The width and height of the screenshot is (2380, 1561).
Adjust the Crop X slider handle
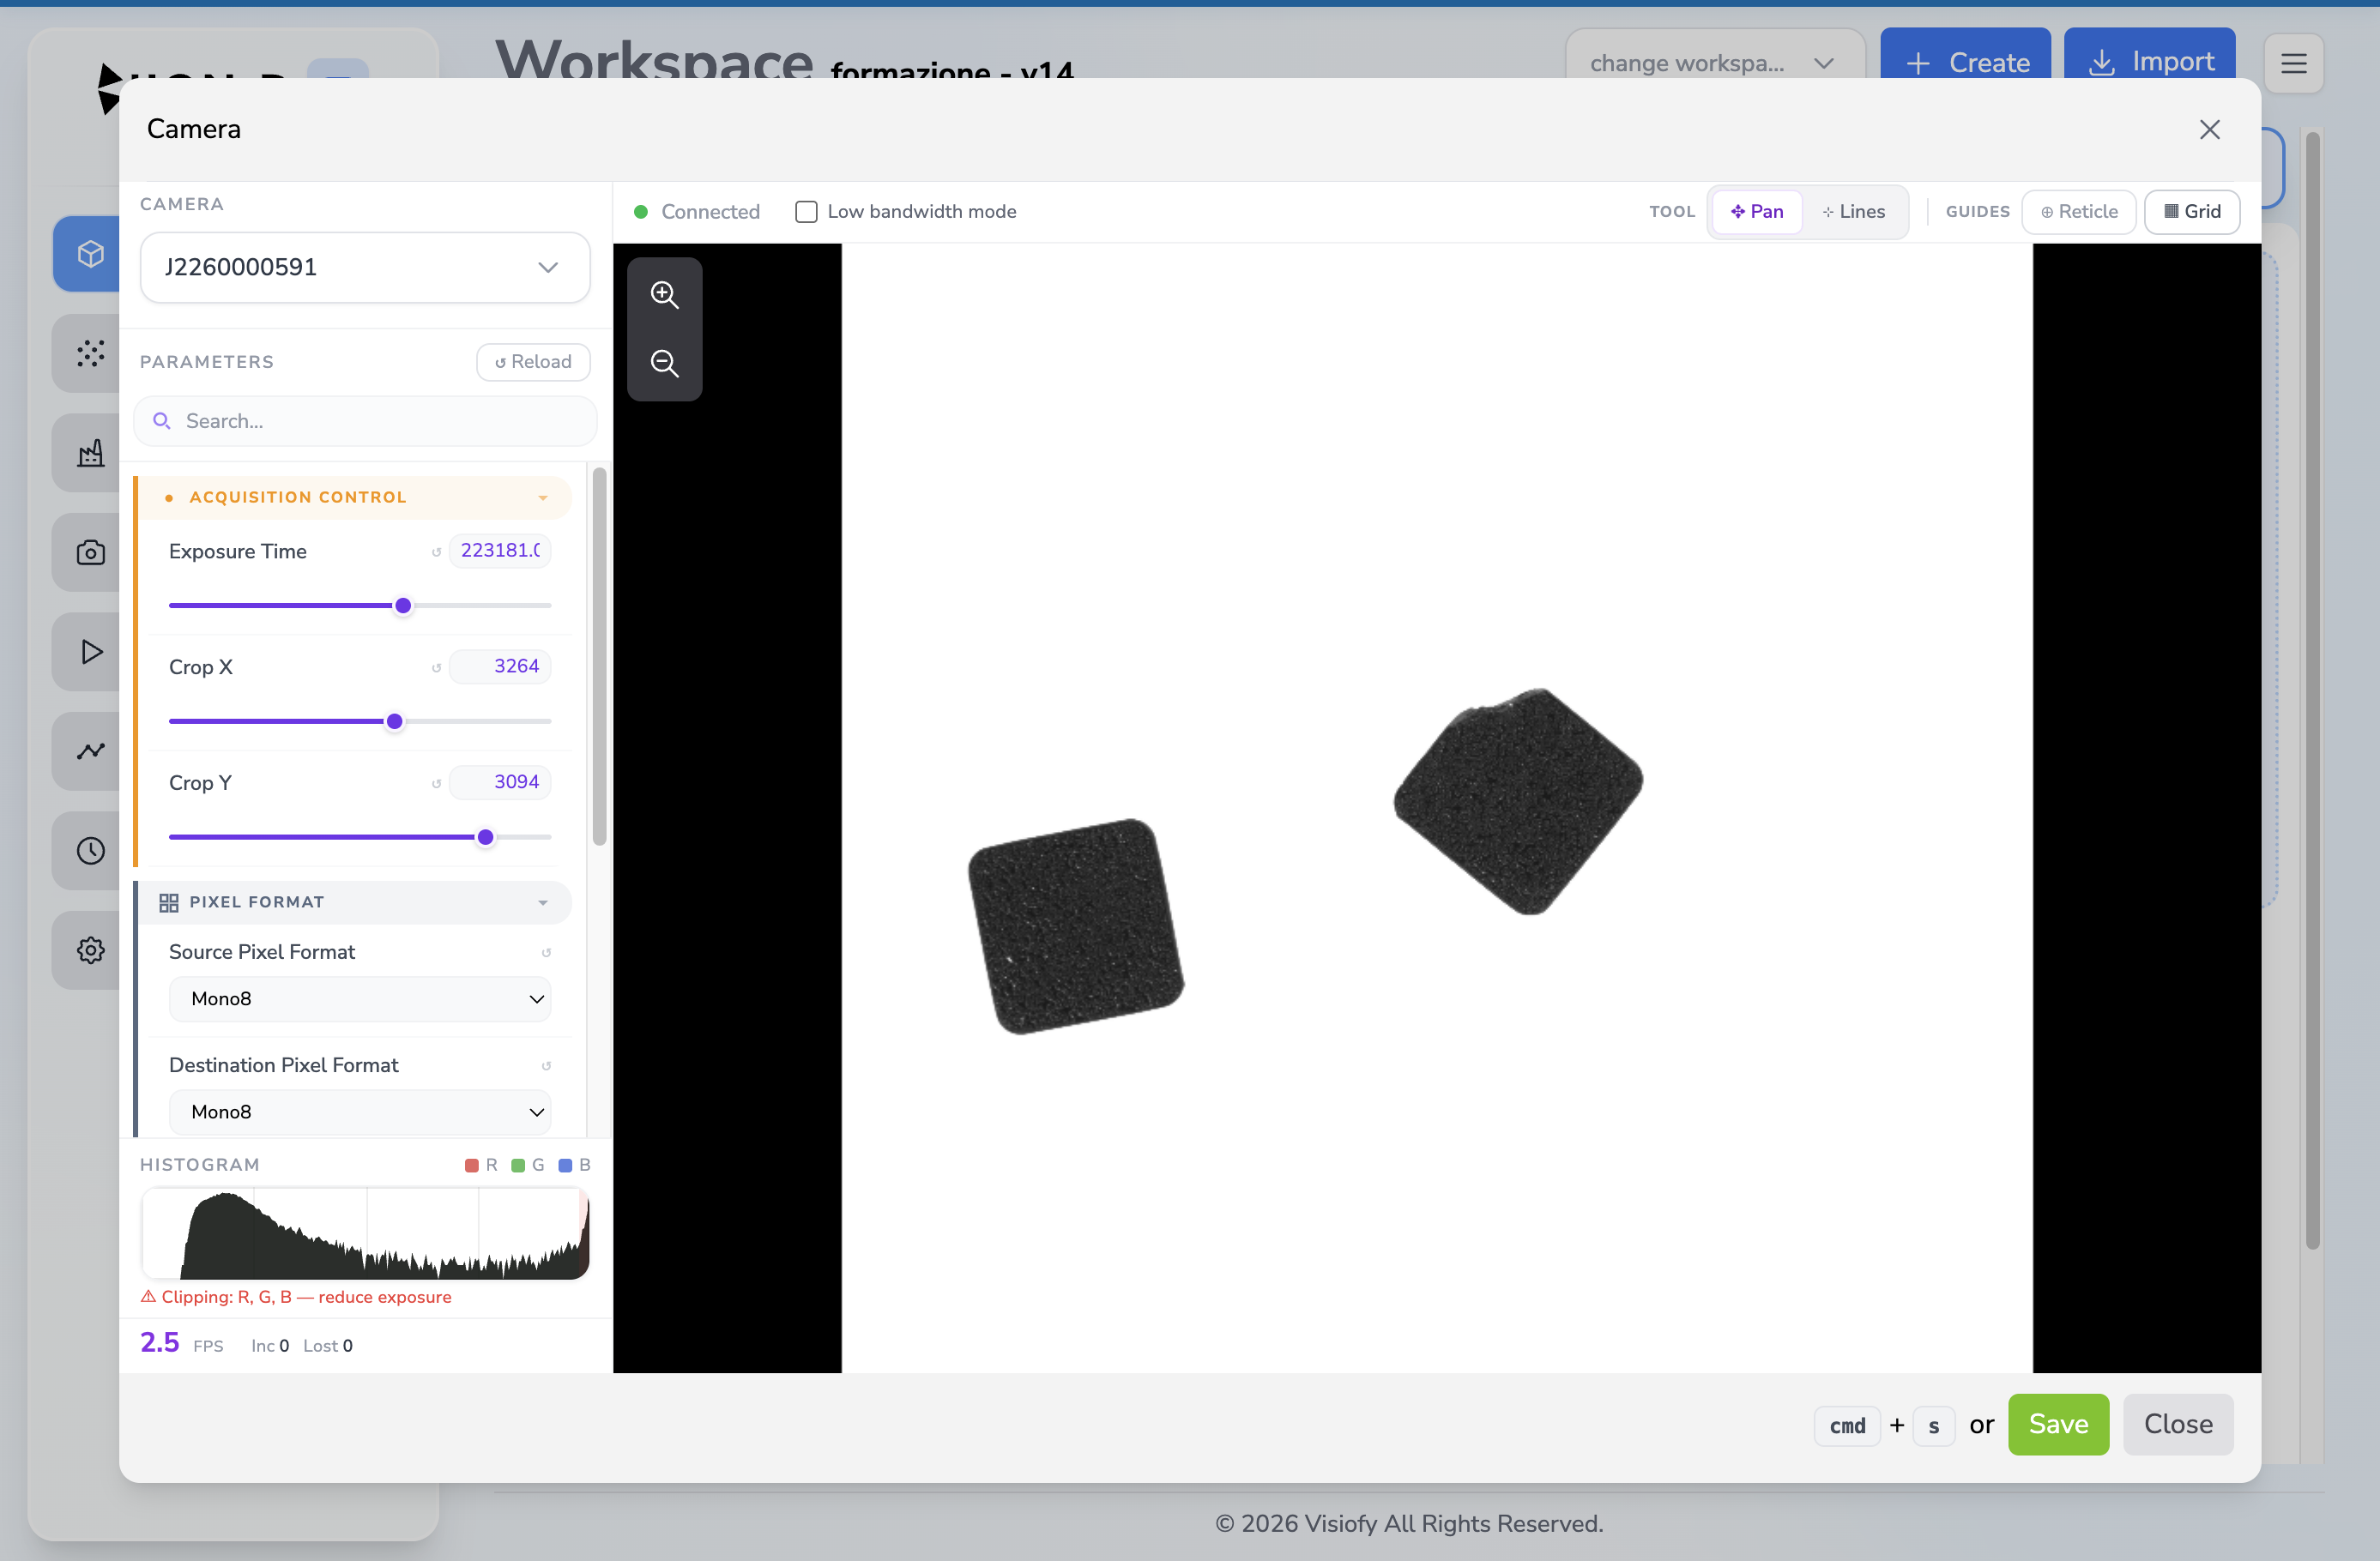[395, 722]
